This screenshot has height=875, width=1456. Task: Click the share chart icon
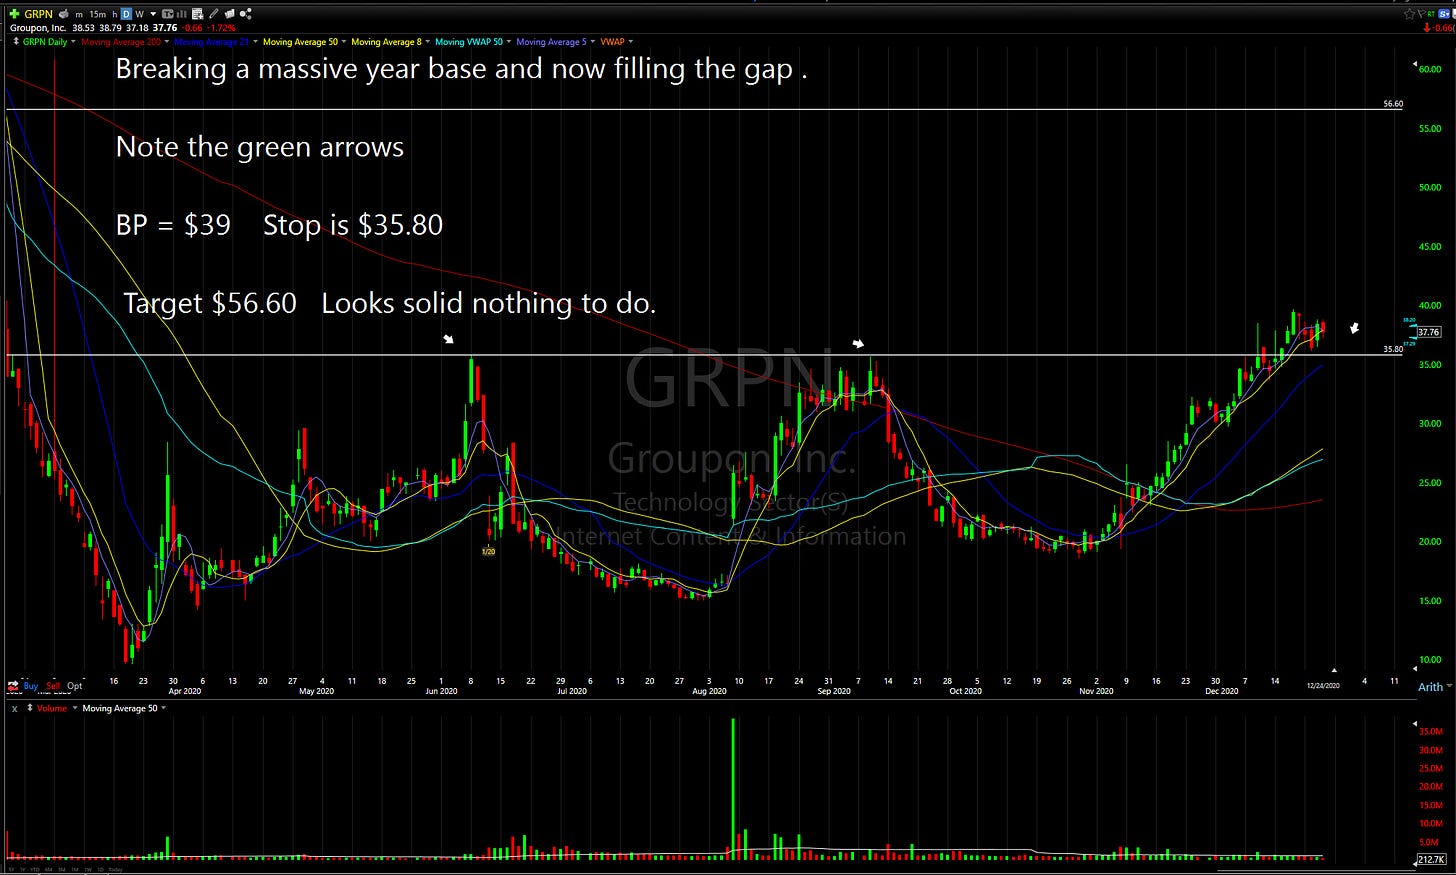point(246,14)
